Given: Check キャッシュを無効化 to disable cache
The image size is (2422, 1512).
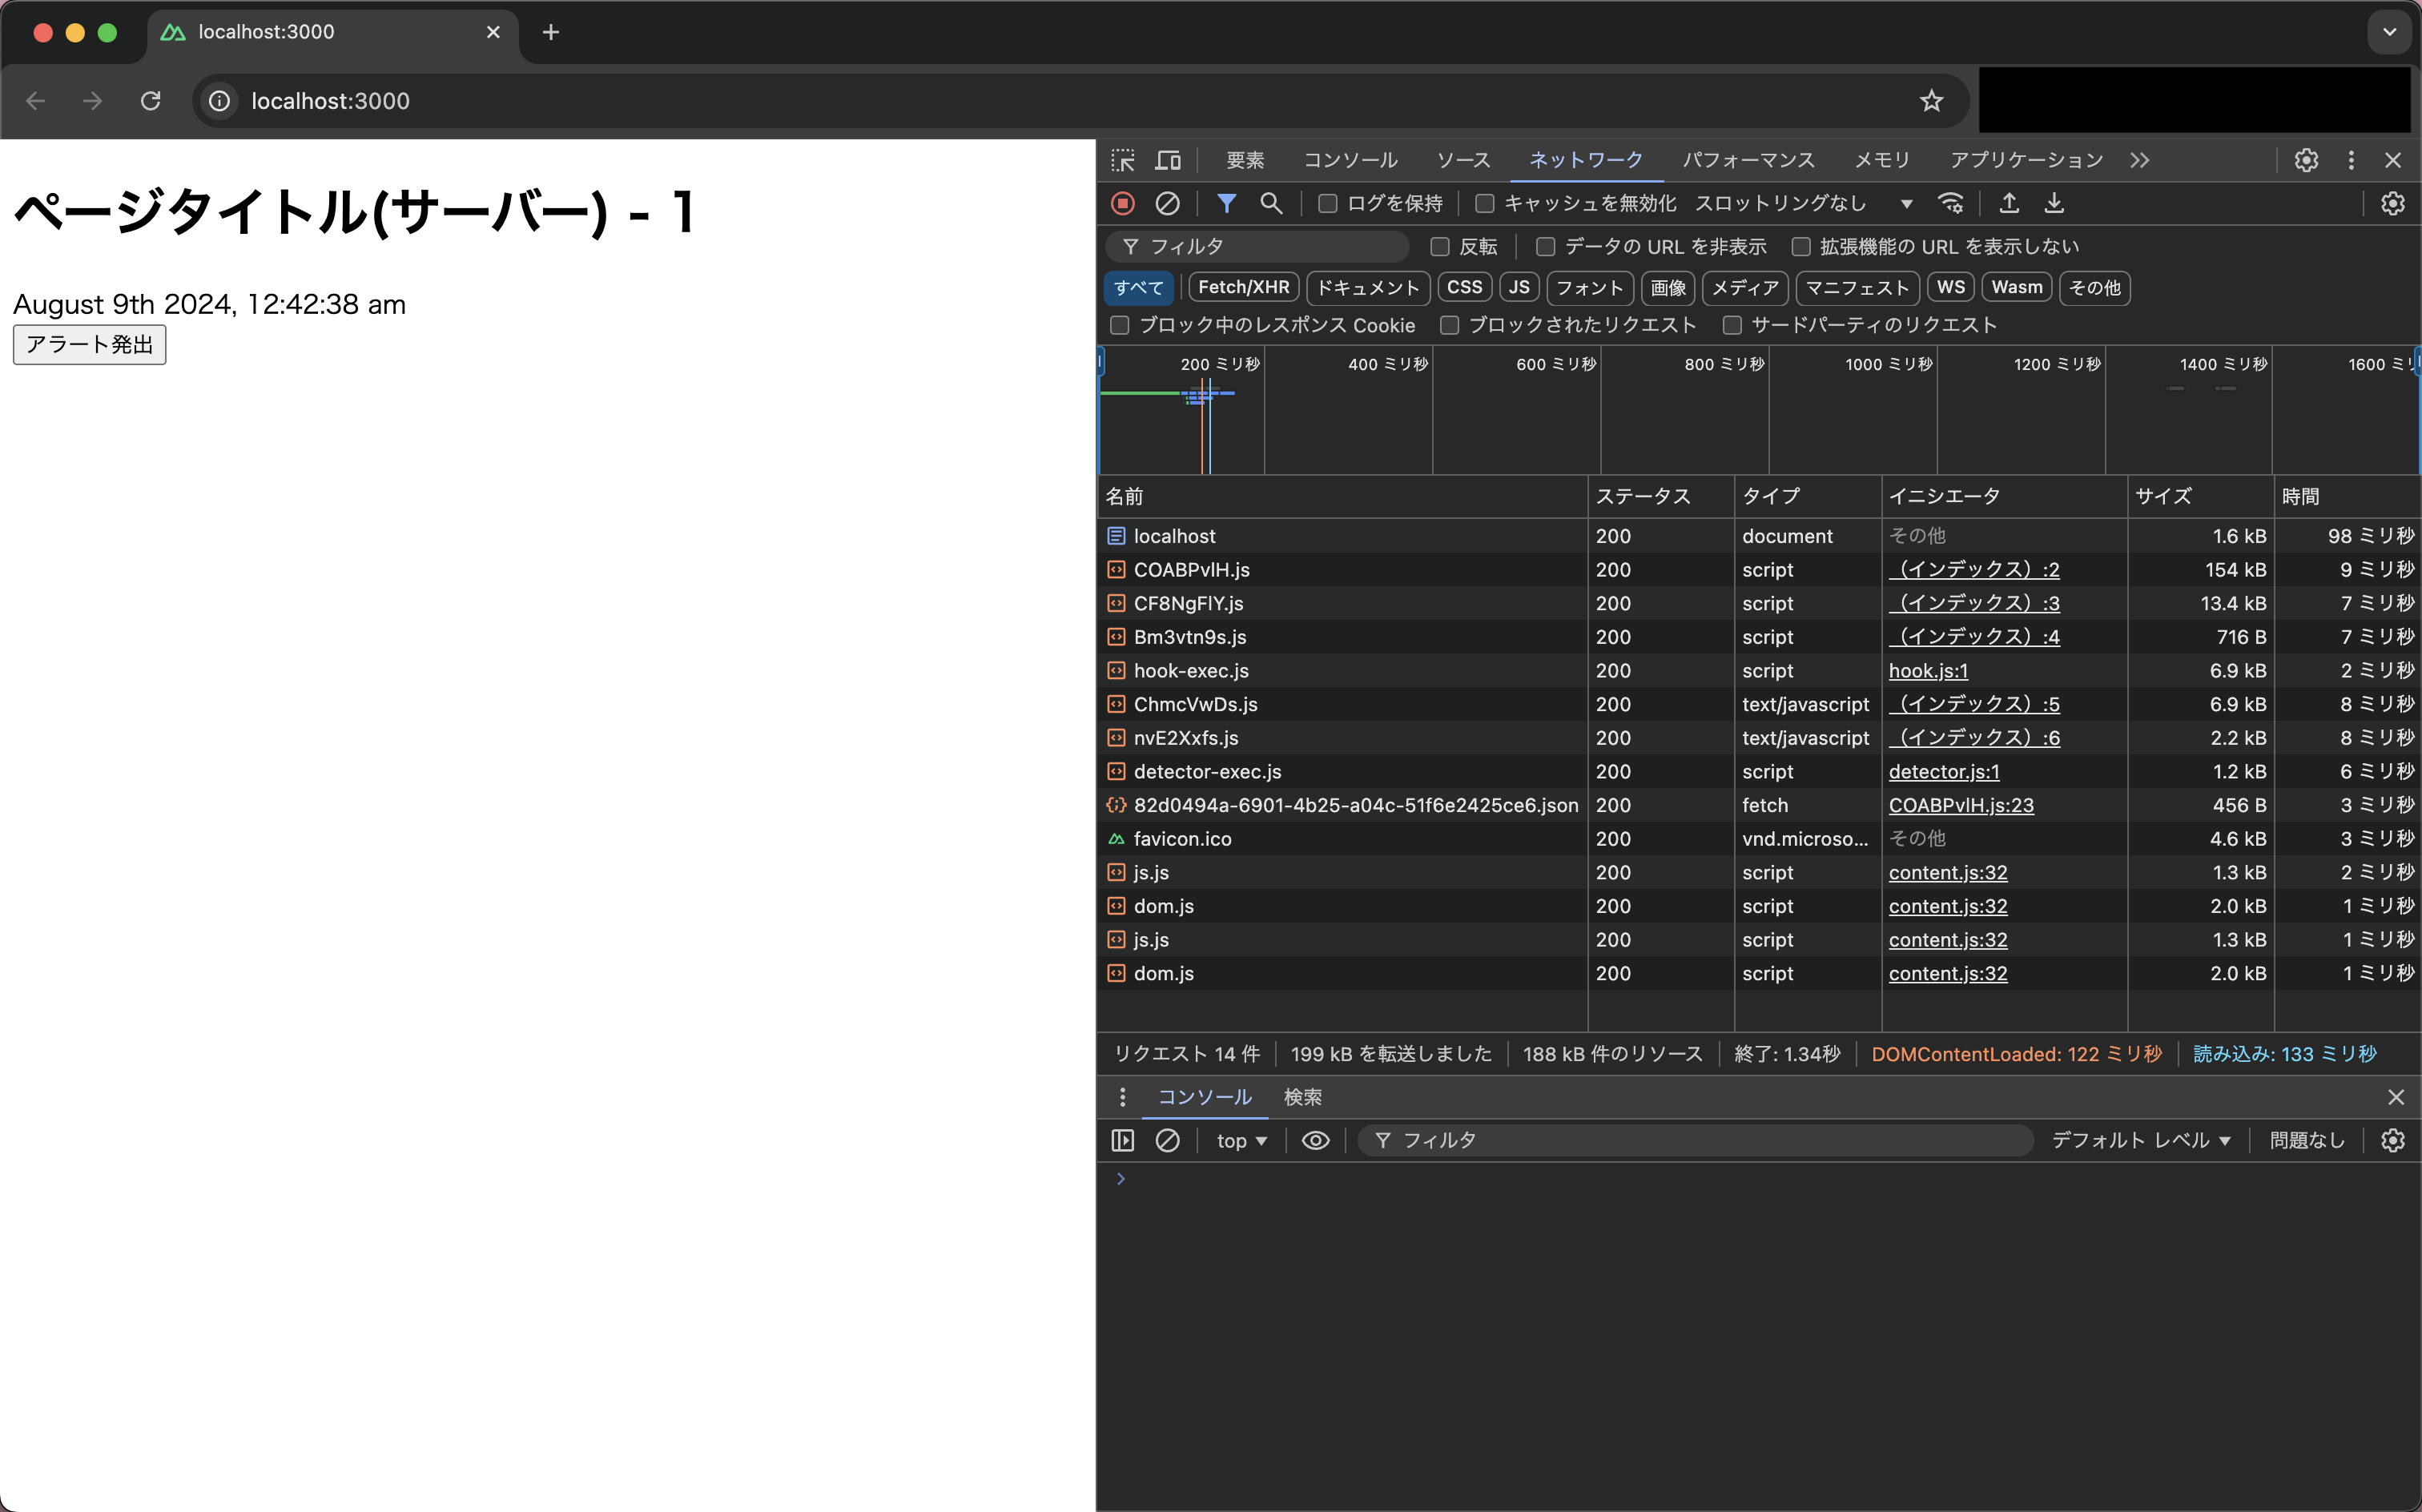Looking at the screenshot, I should (1486, 203).
